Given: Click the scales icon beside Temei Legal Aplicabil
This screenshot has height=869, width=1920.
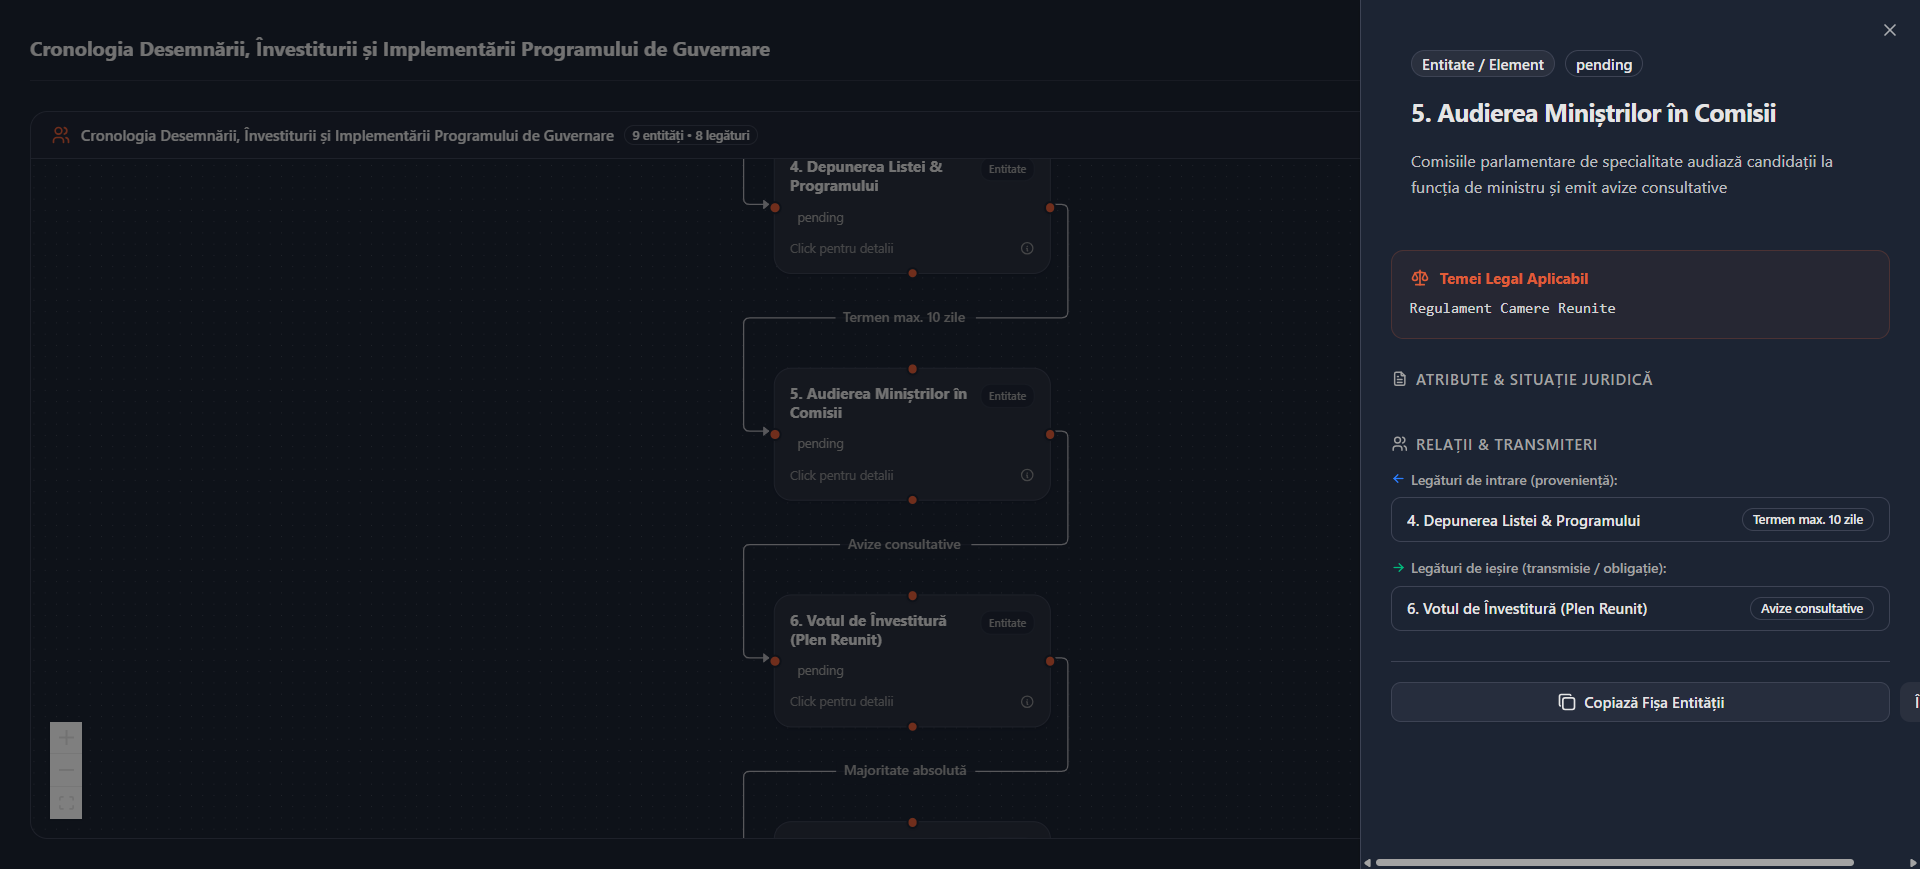Looking at the screenshot, I should 1420,278.
